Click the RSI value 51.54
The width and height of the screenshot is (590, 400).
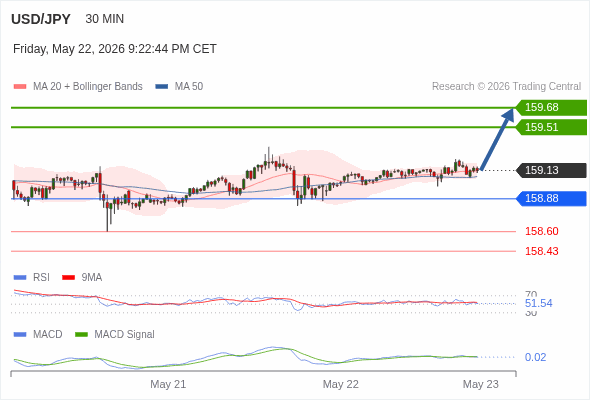539,303
